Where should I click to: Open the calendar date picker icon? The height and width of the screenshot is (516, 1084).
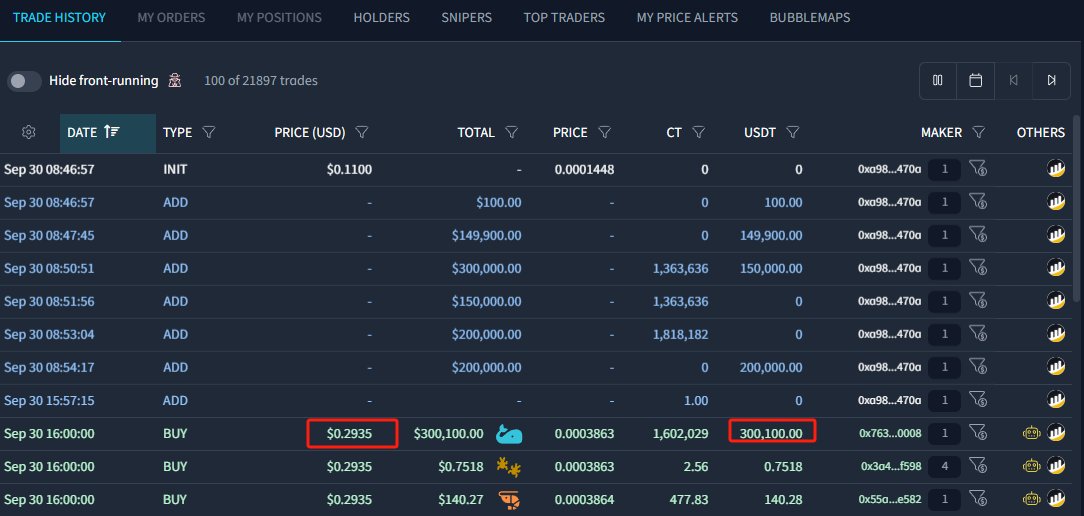click(975, 81)
